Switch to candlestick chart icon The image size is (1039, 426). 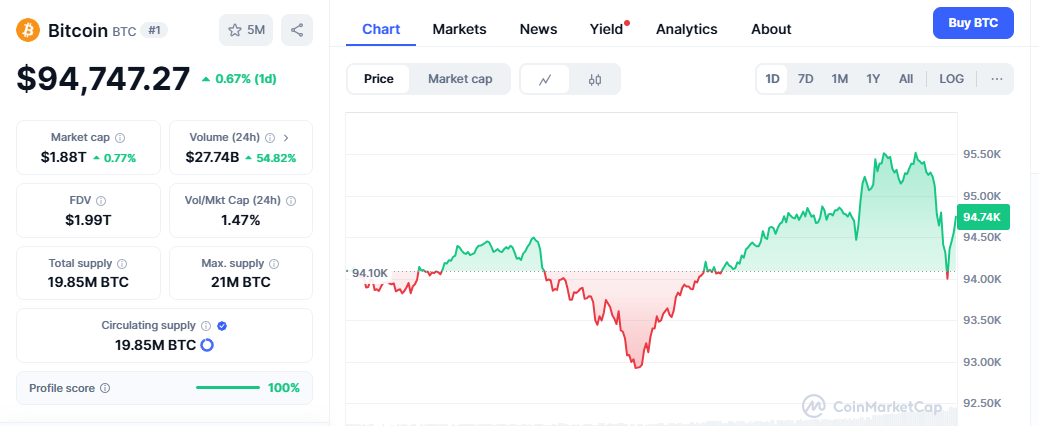coord(595,80)
